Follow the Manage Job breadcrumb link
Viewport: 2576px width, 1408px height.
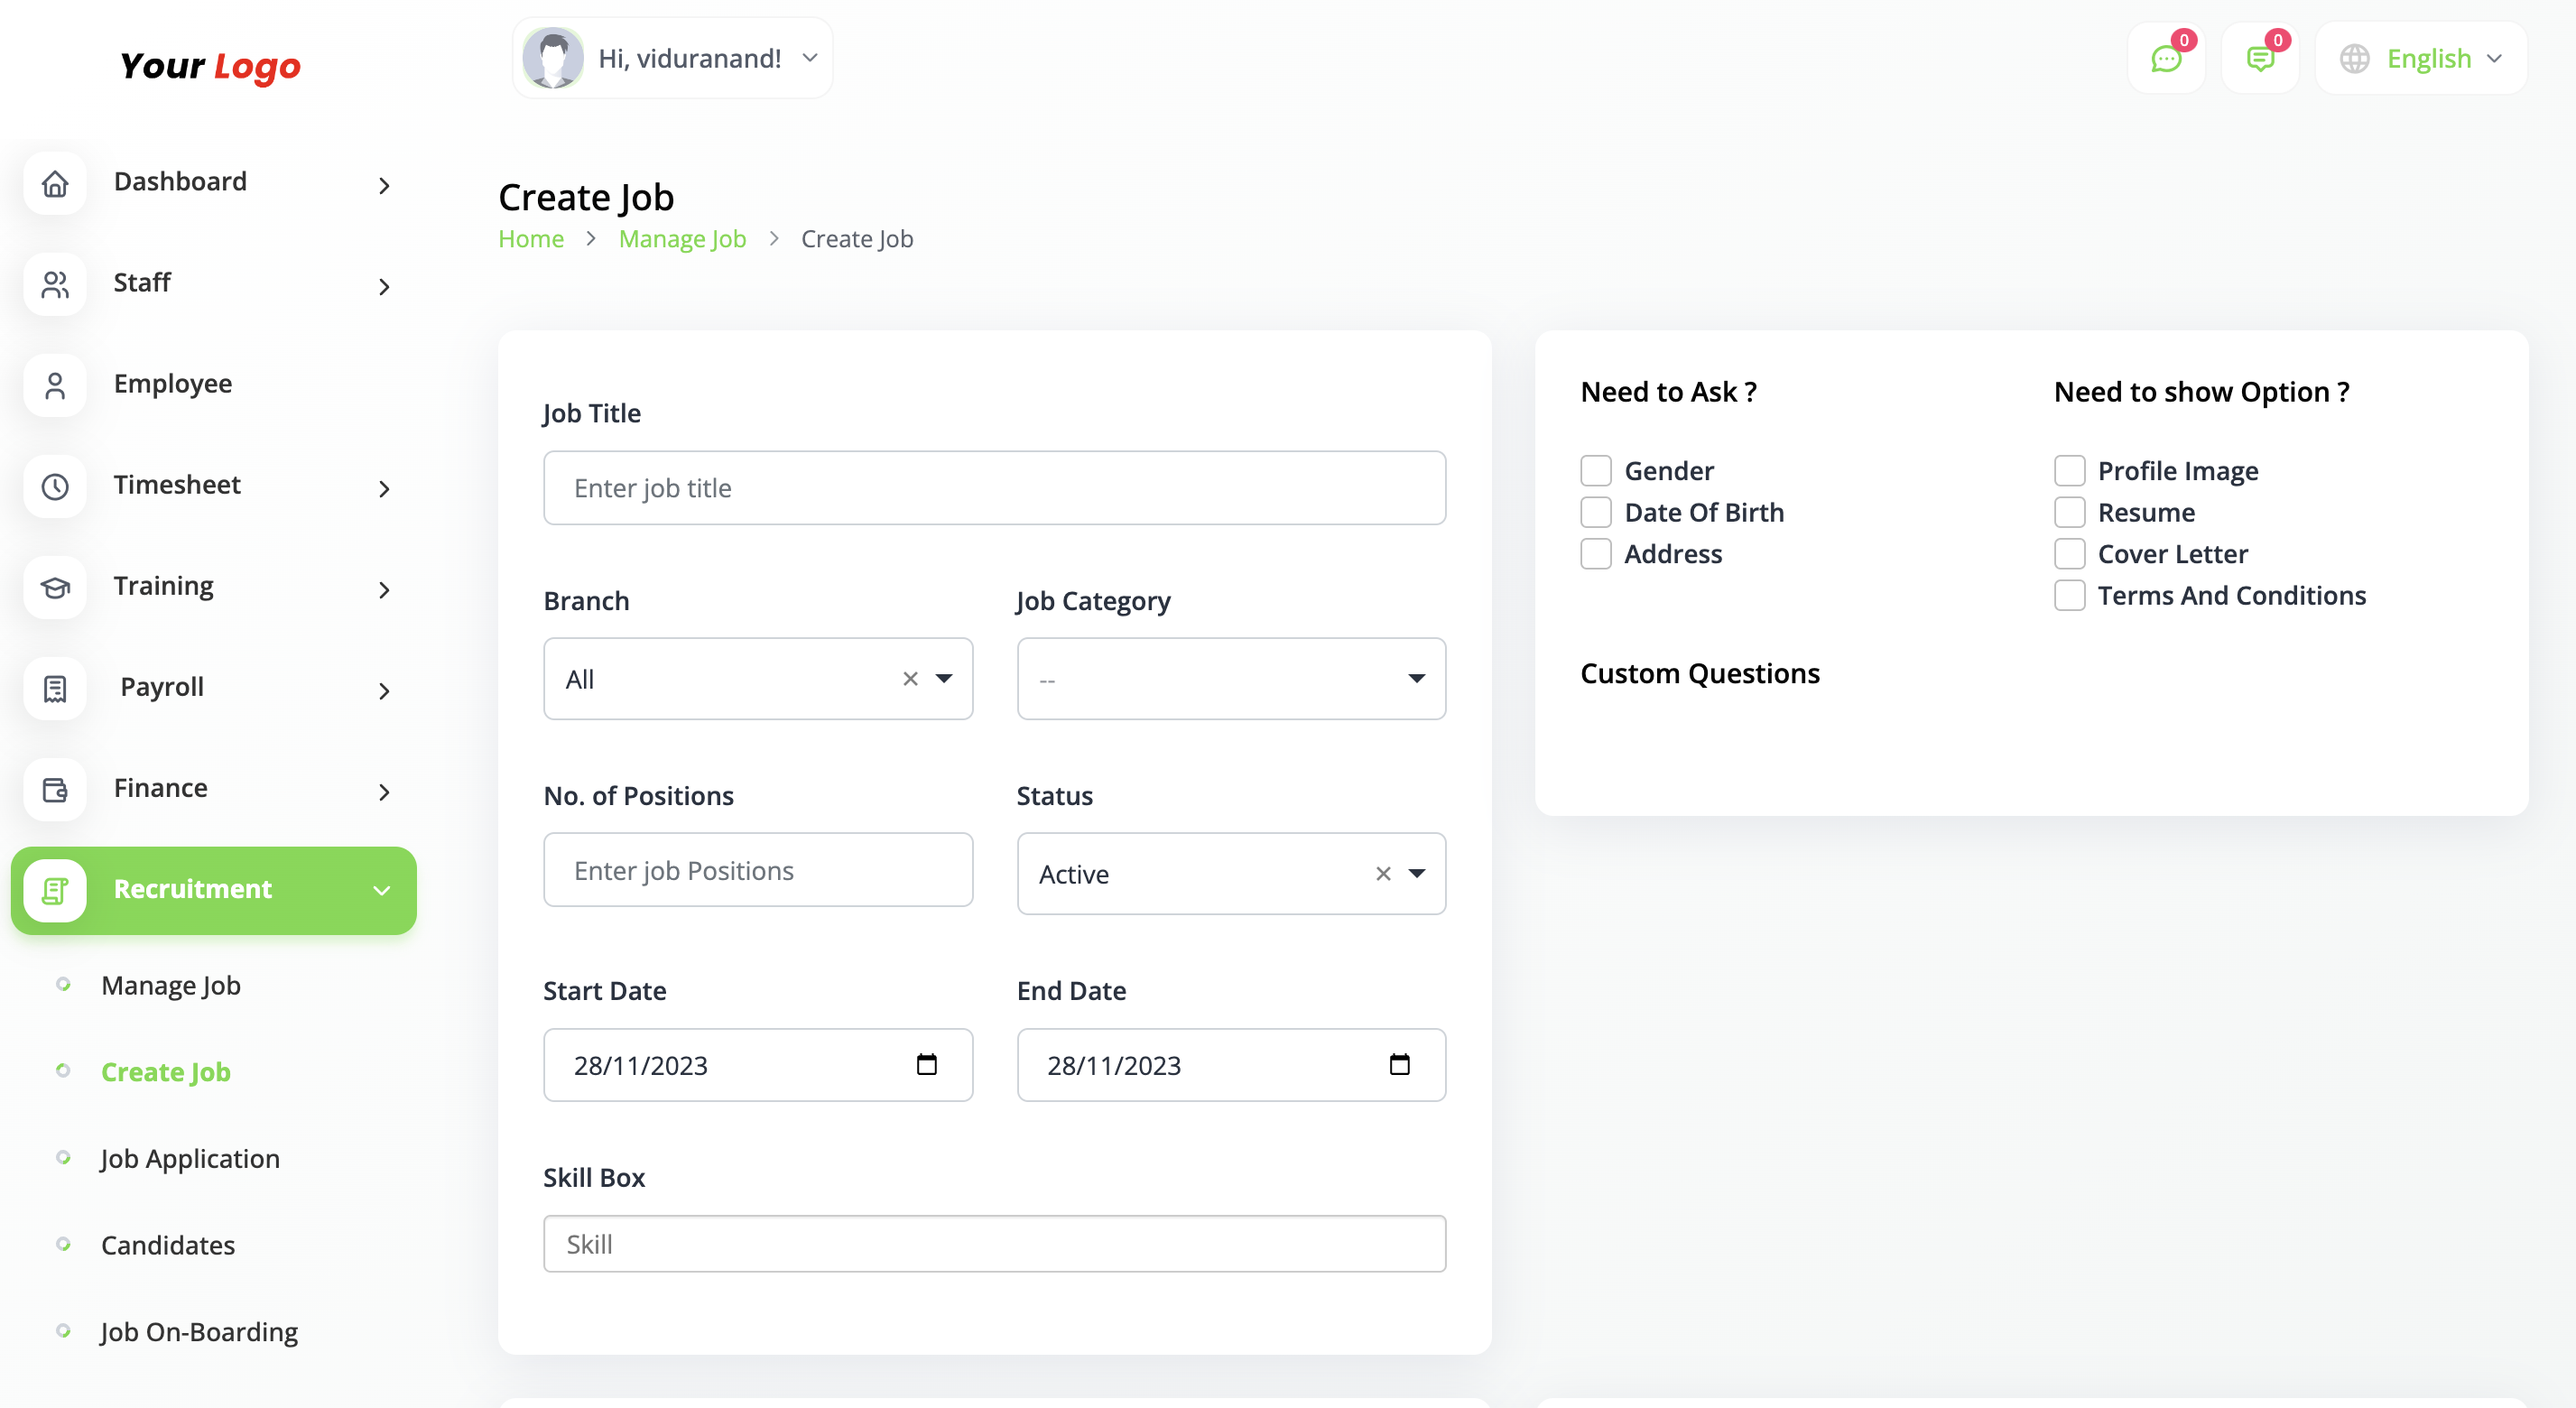682,239
